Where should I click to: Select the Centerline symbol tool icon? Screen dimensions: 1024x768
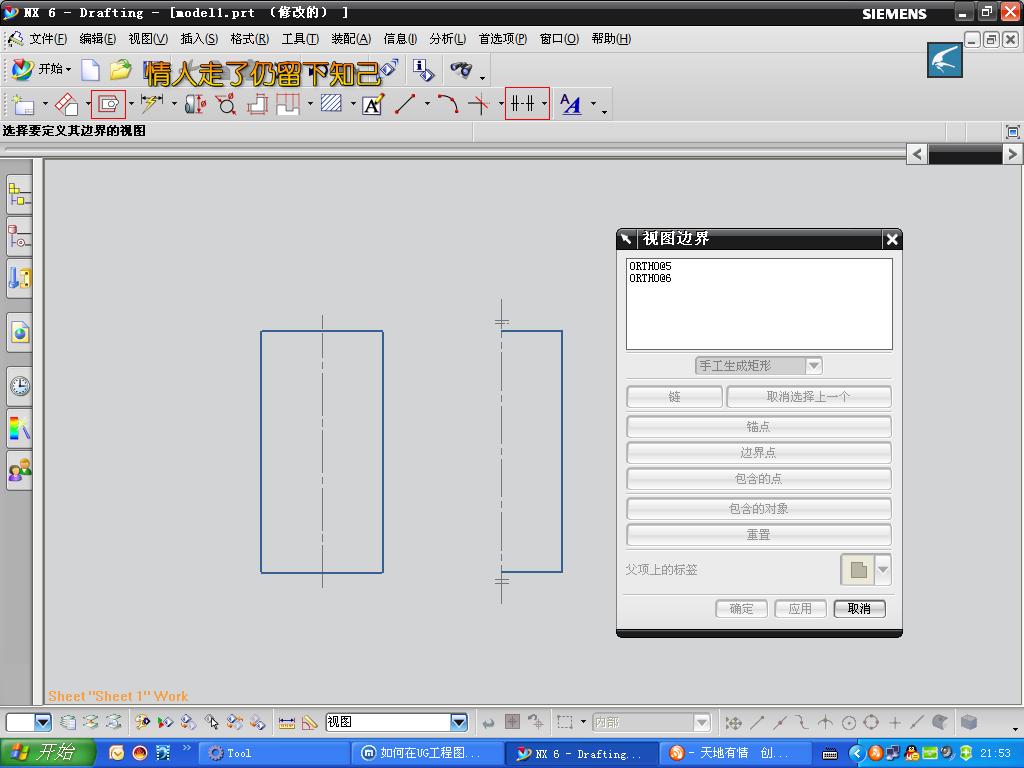pos(522,103)
